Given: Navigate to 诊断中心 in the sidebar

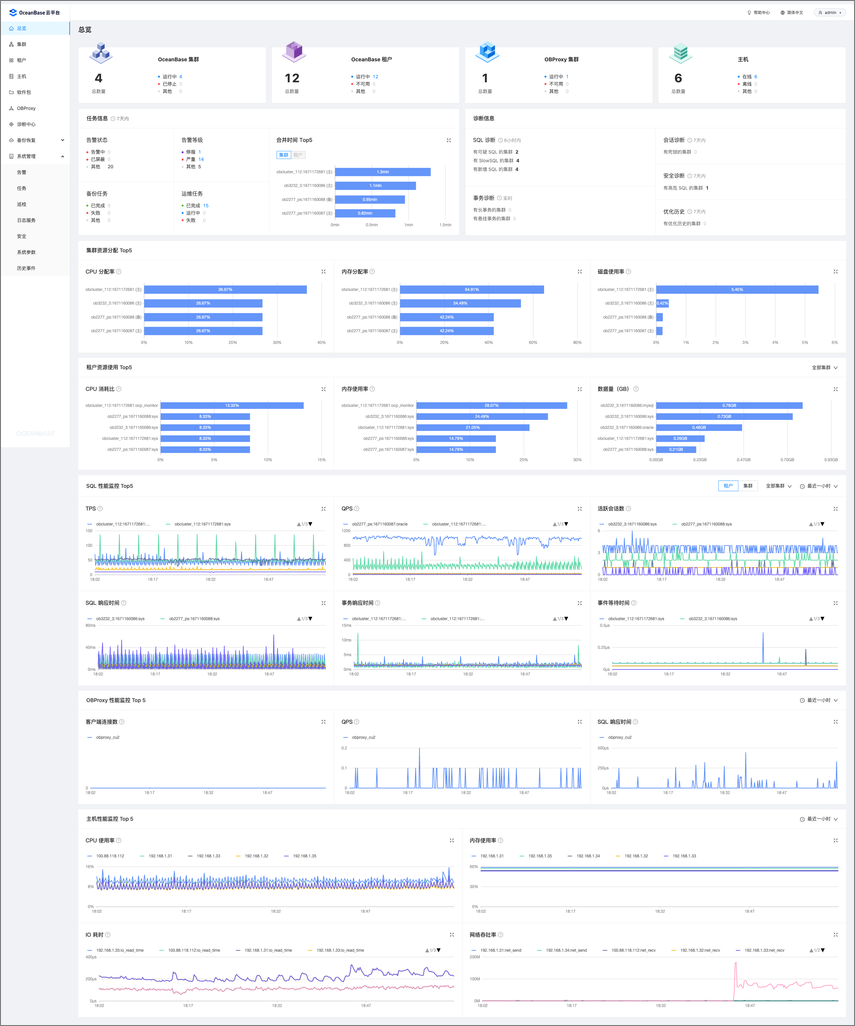Looking at the screenshot, I should (x=26, y=124).
